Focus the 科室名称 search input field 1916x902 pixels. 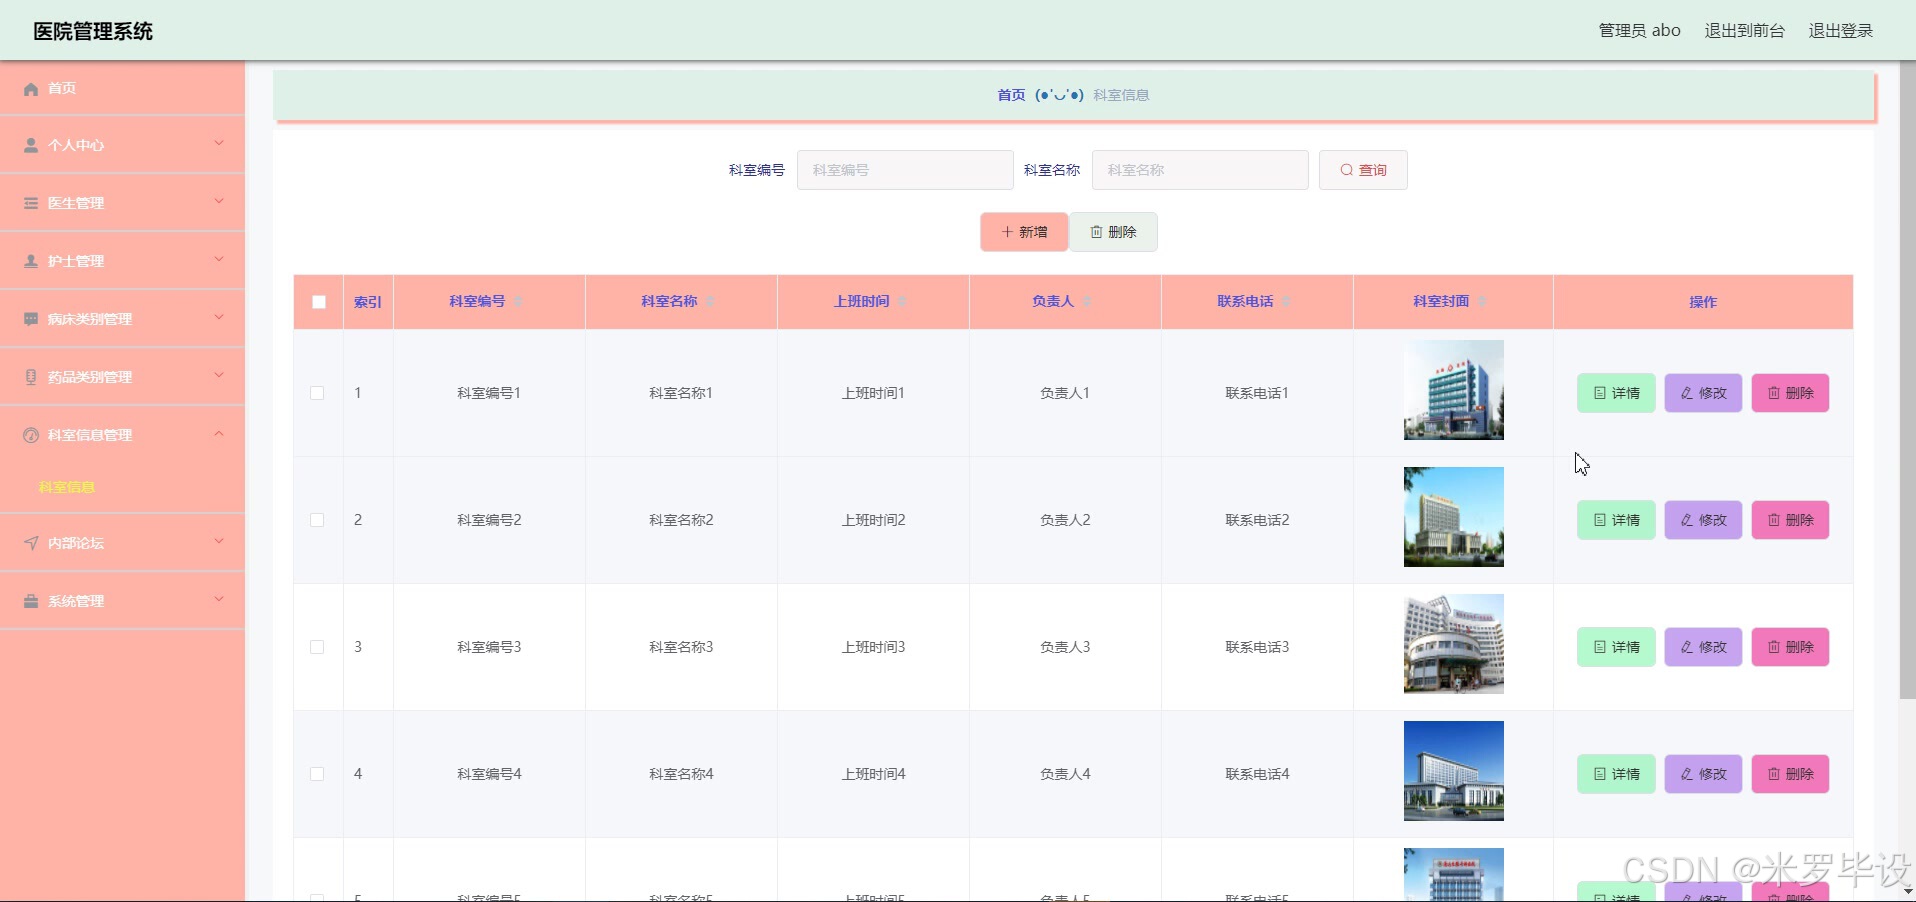(x=1200, y=170)
